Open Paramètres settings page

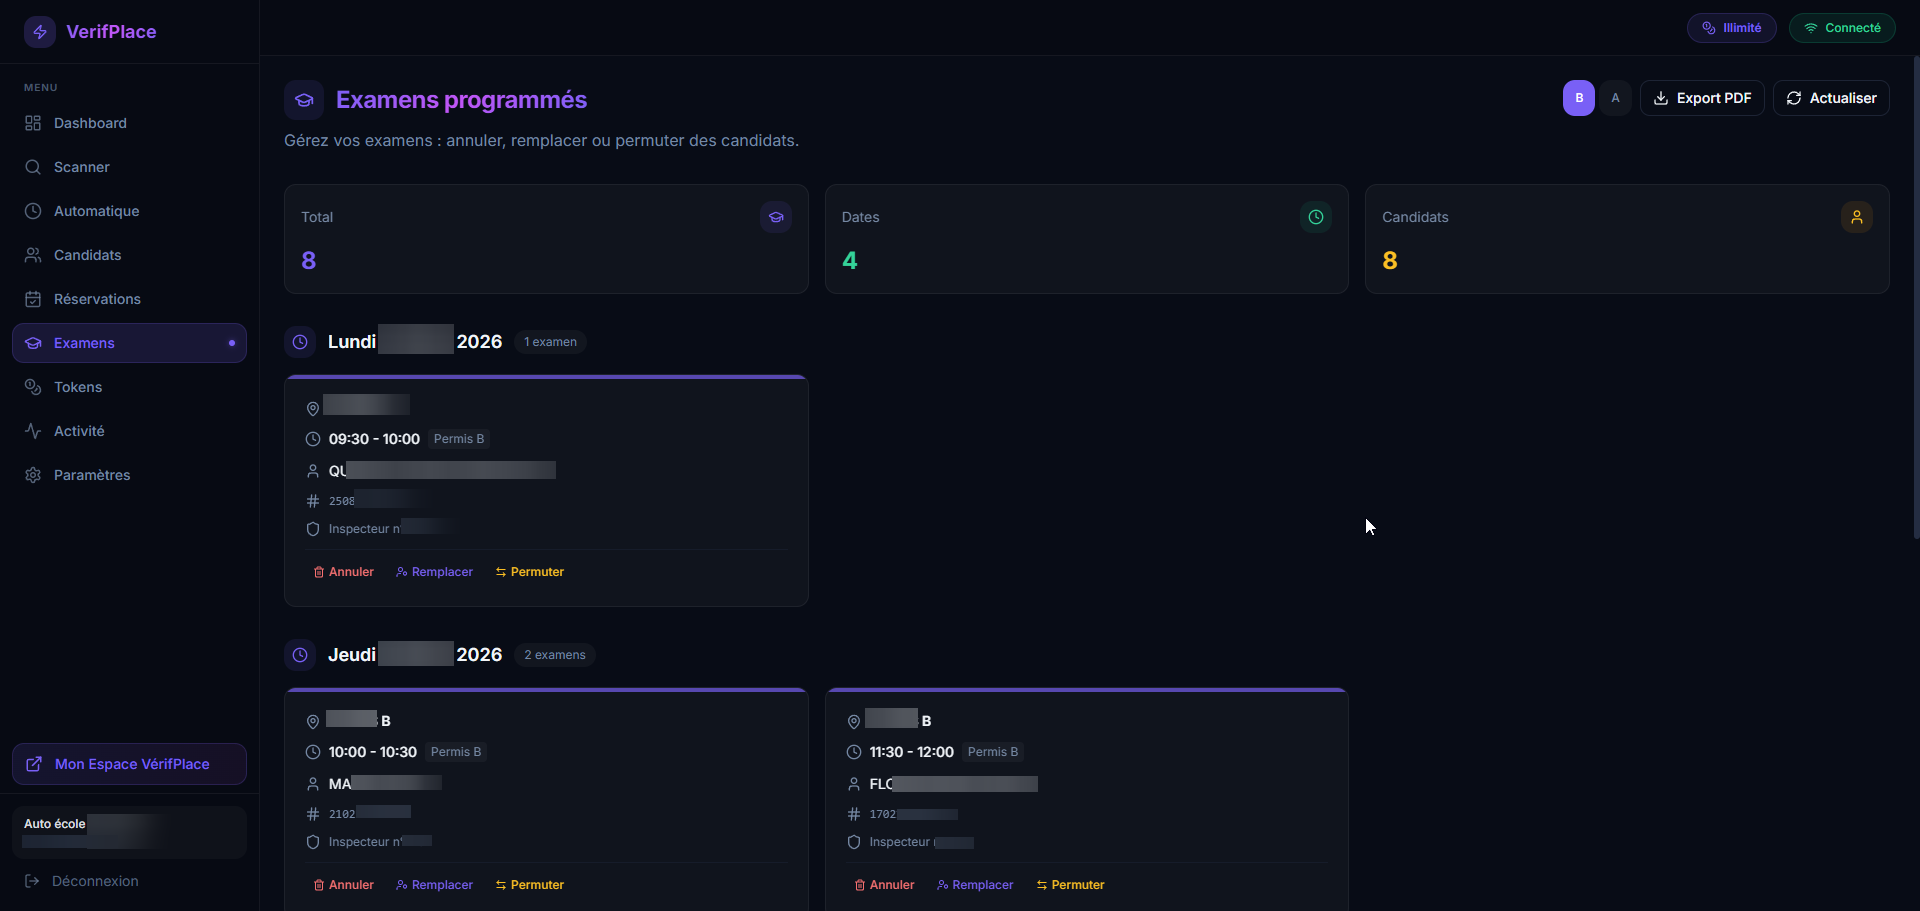pos(92,475)
